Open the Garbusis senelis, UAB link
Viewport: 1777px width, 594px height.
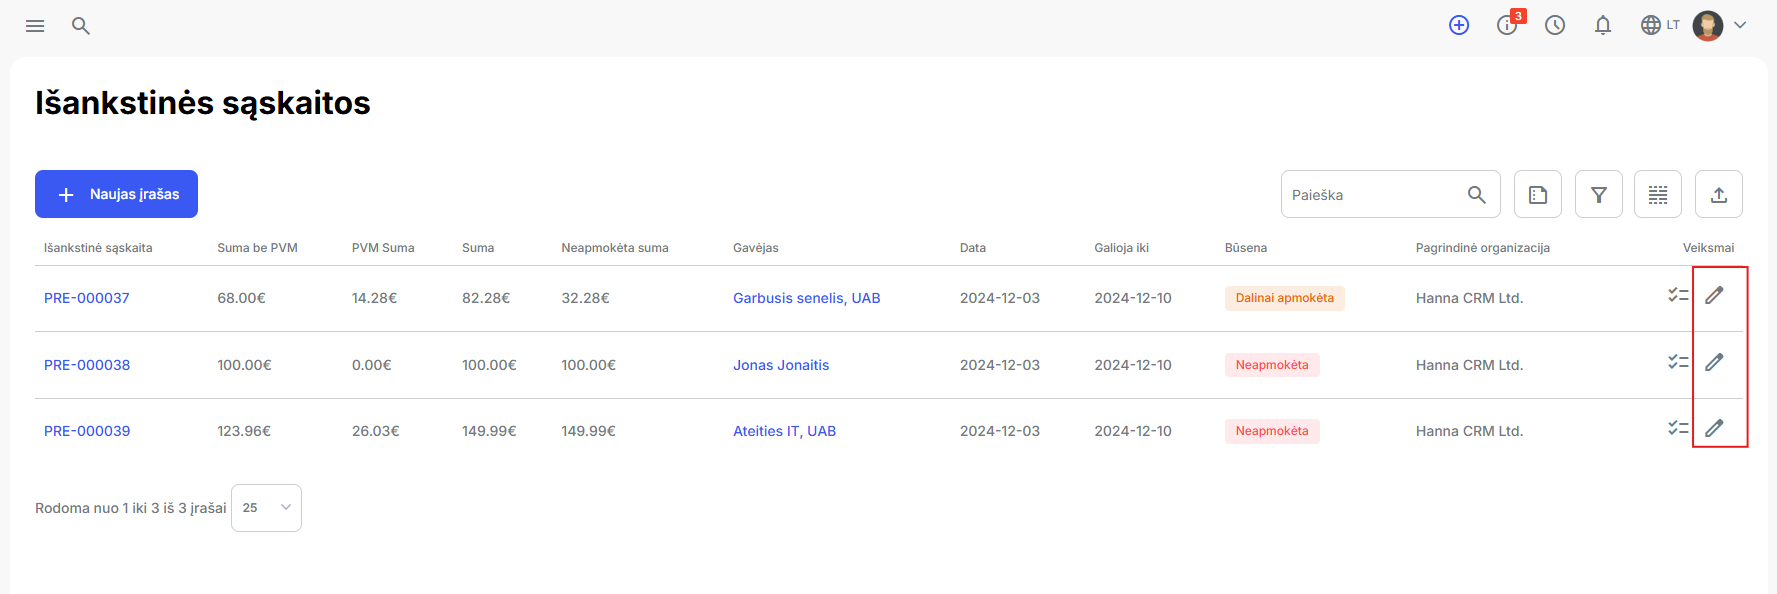point(807,298)
